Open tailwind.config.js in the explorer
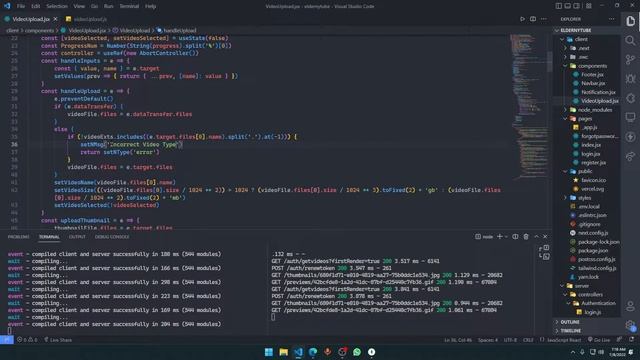The image size is (640, 360). coord(596,268)
